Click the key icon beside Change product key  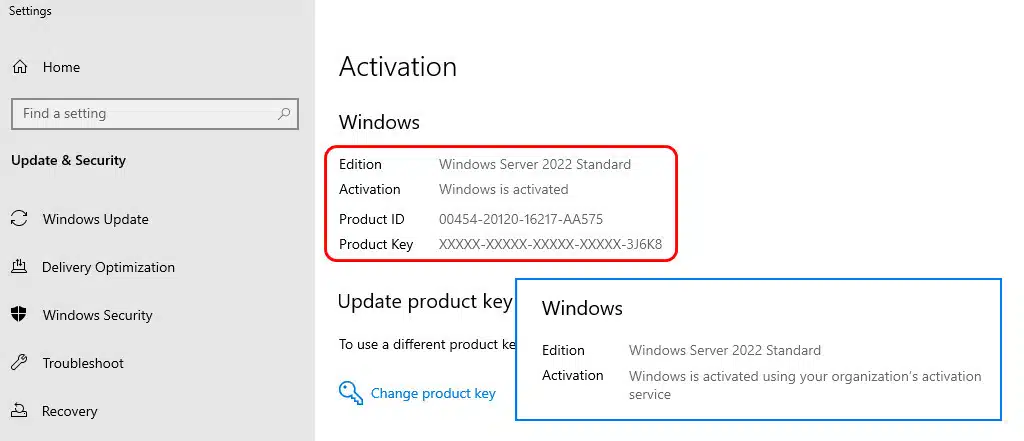(350, 393)
